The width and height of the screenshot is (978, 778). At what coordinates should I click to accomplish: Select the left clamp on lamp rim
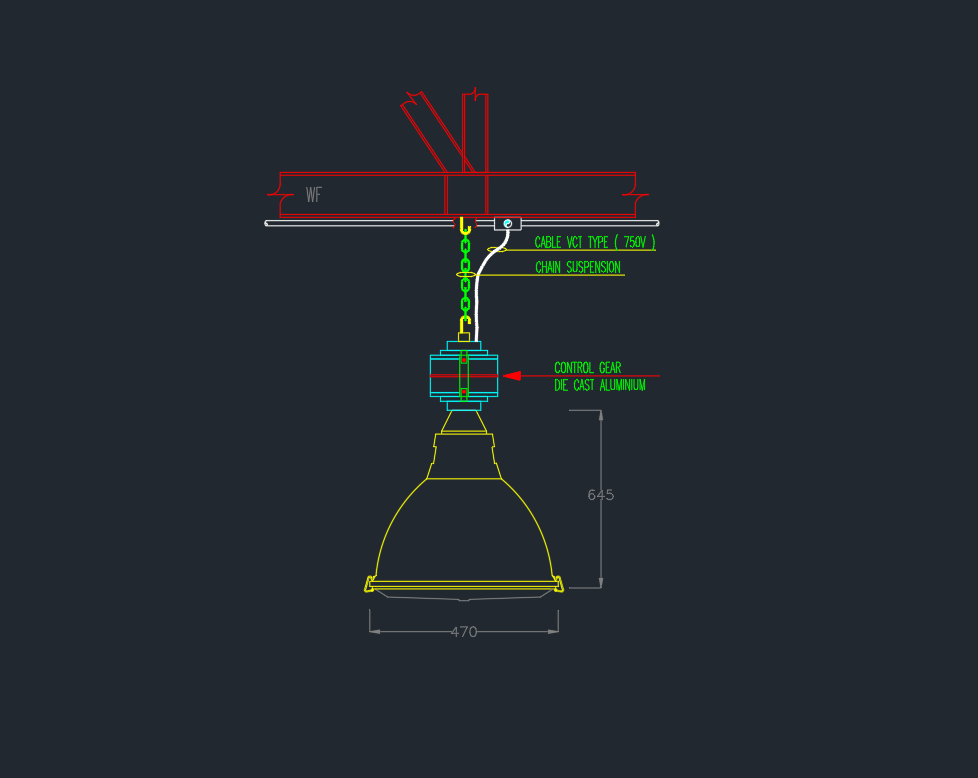coord(369,584)
